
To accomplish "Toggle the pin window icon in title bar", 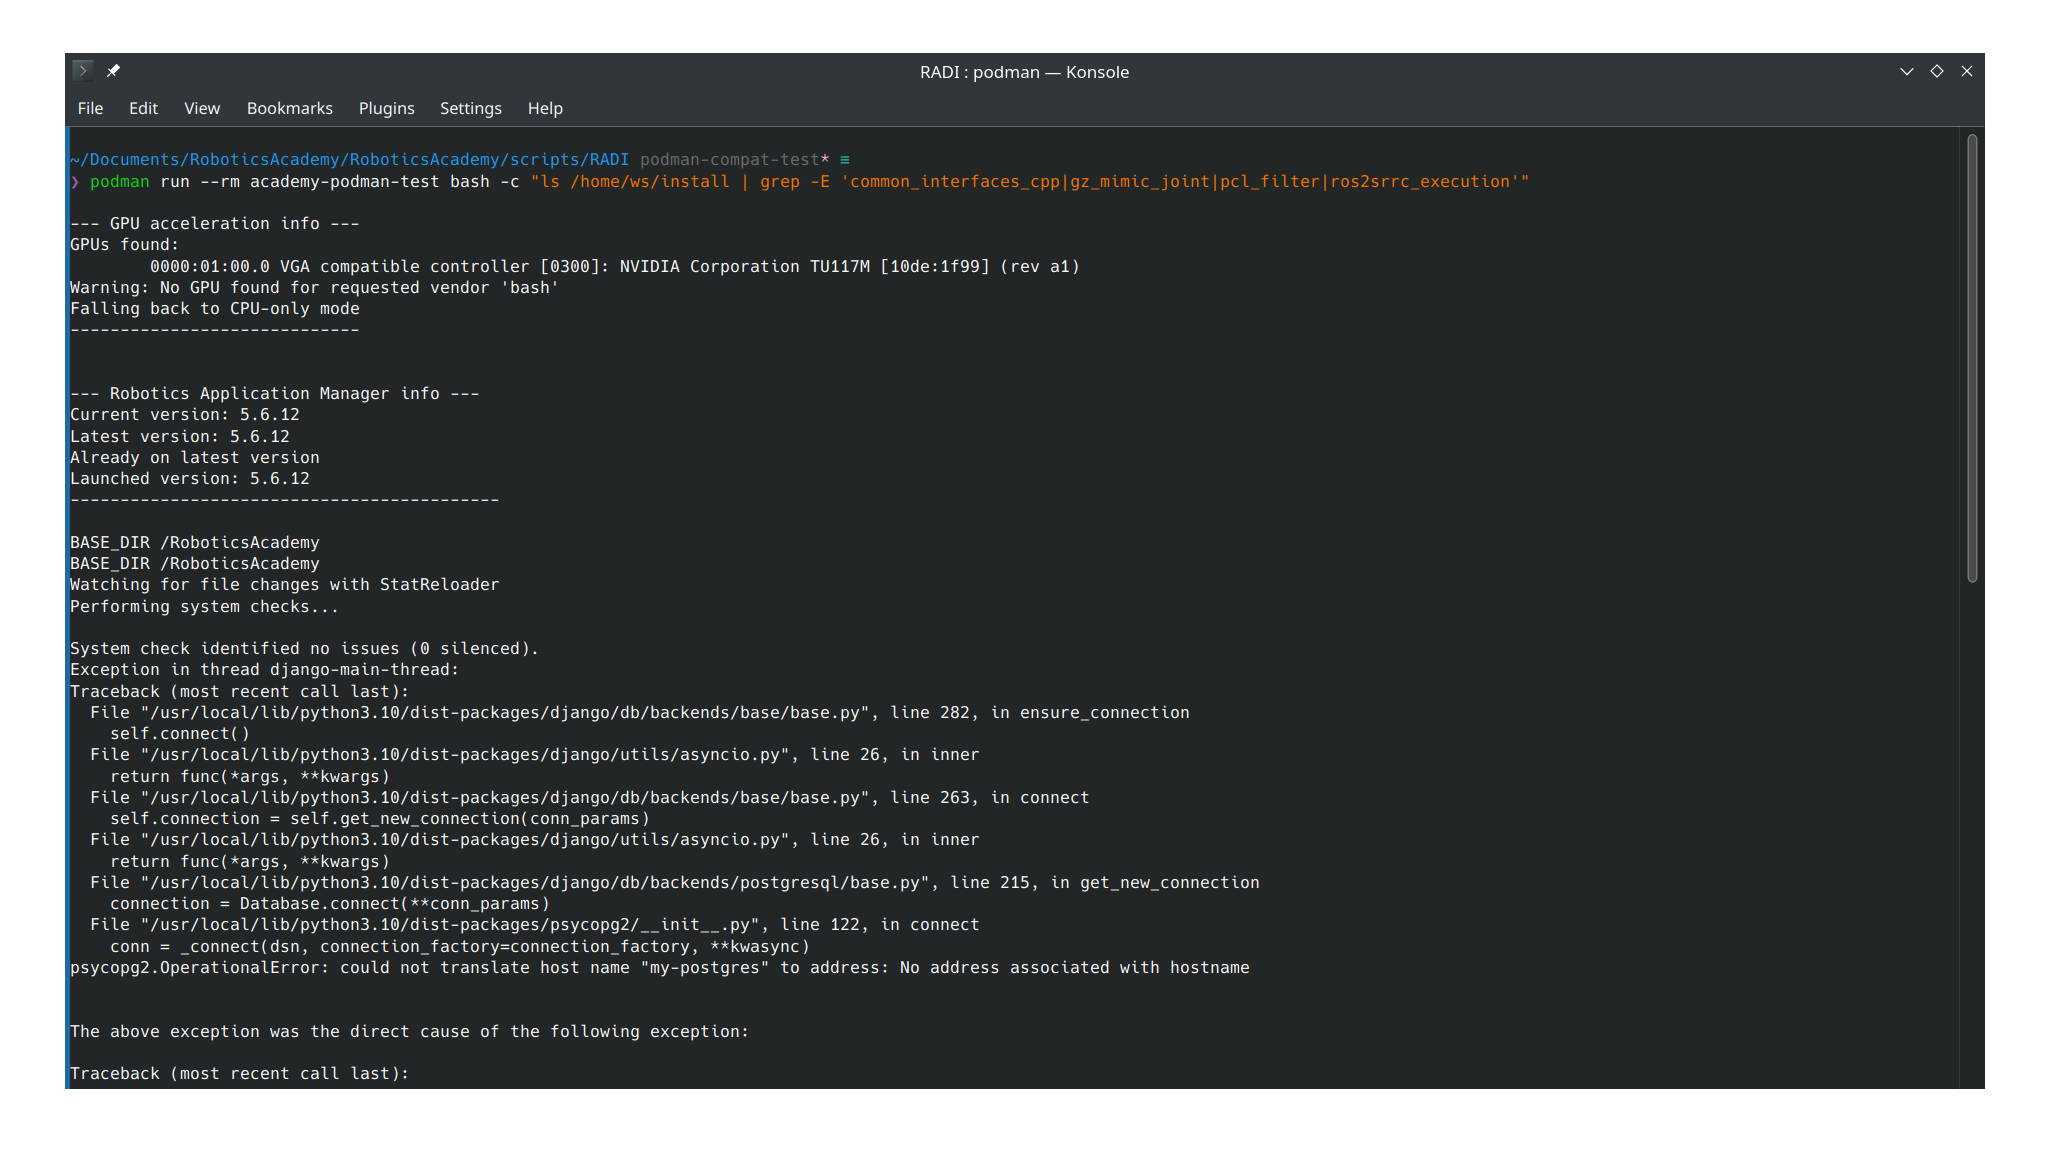I will coord(113,70).
